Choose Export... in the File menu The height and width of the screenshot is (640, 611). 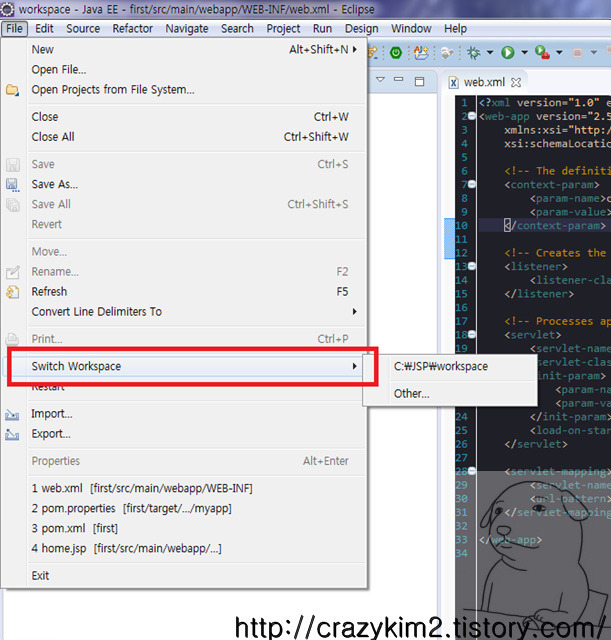pos(184,433)
